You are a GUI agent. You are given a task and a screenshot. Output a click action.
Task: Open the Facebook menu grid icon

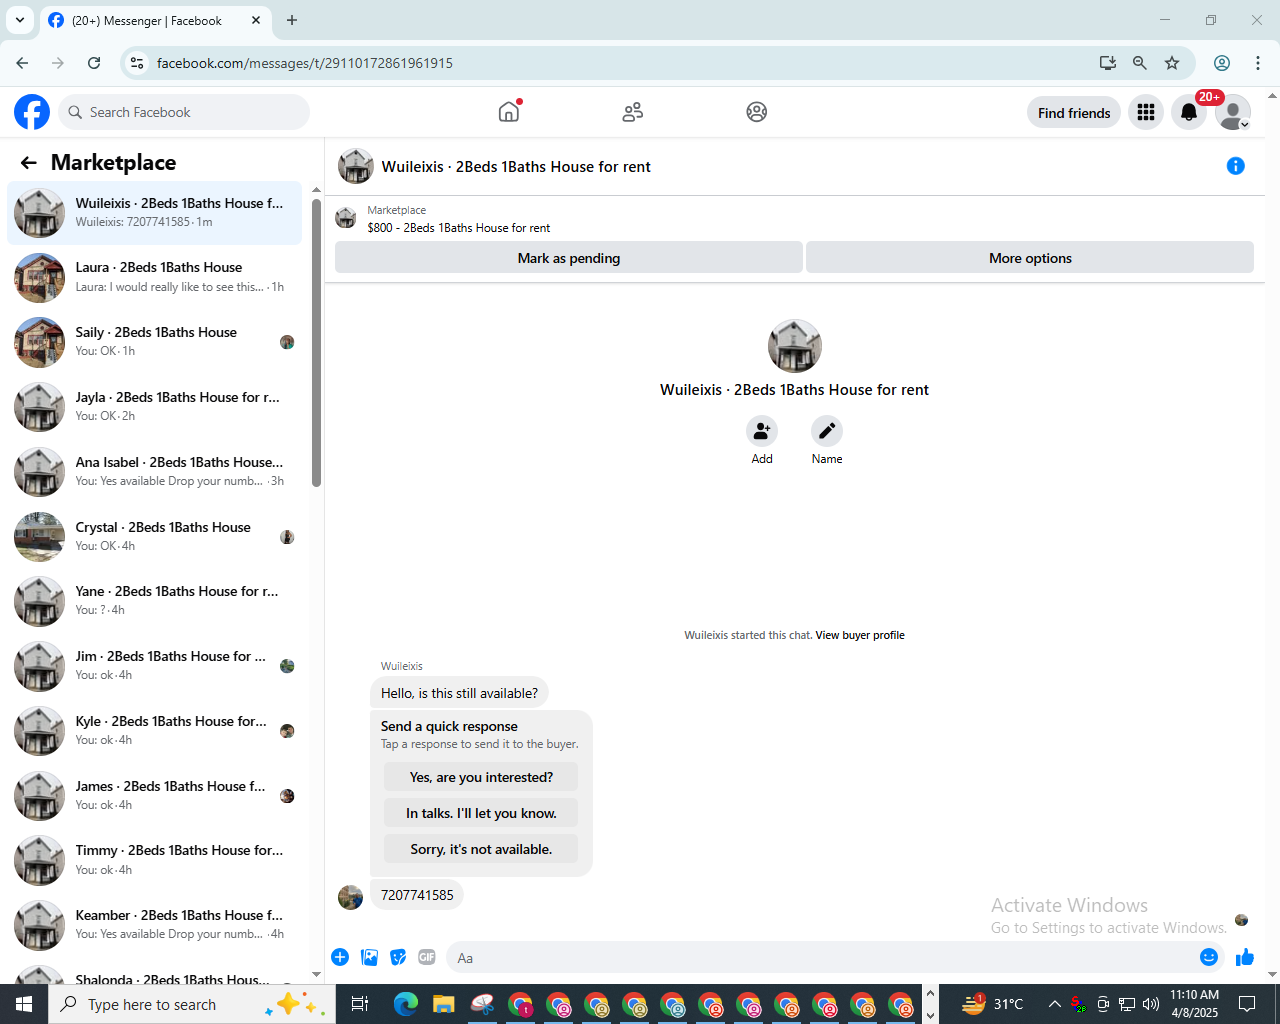point(1146,112)
